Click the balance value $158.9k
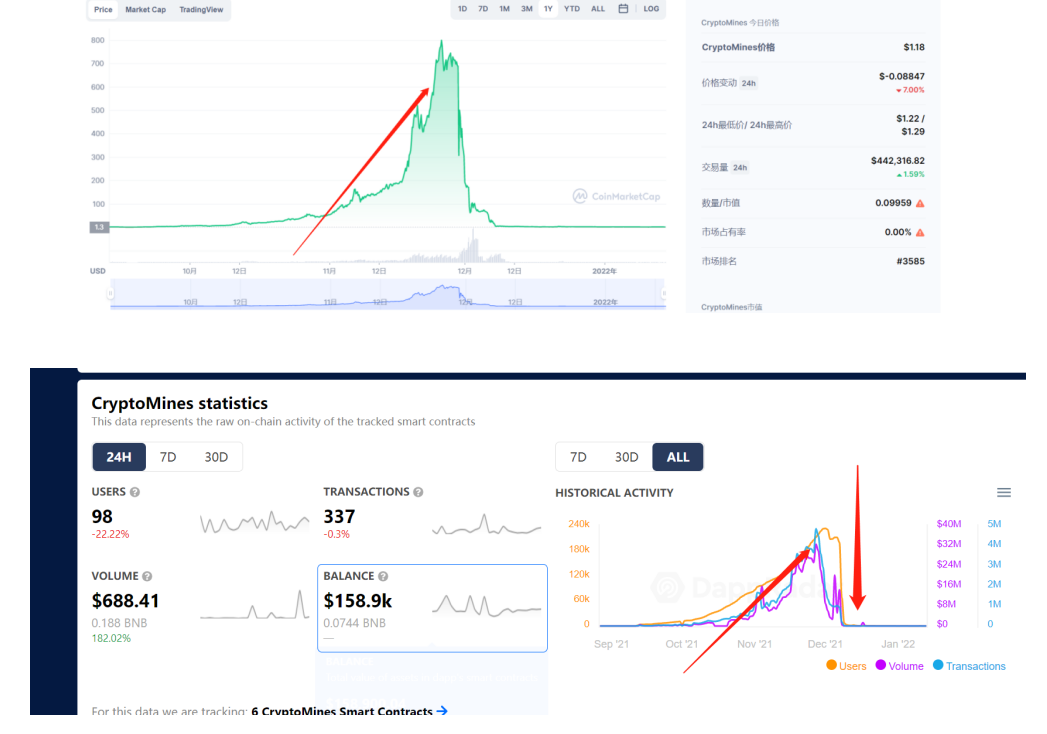 tap(358, 601)
